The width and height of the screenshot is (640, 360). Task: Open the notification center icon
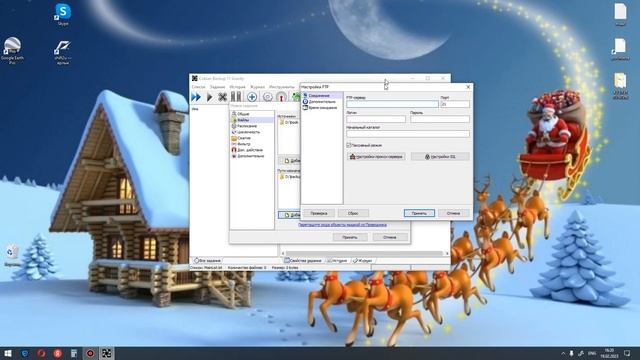[x=627, y=353]
